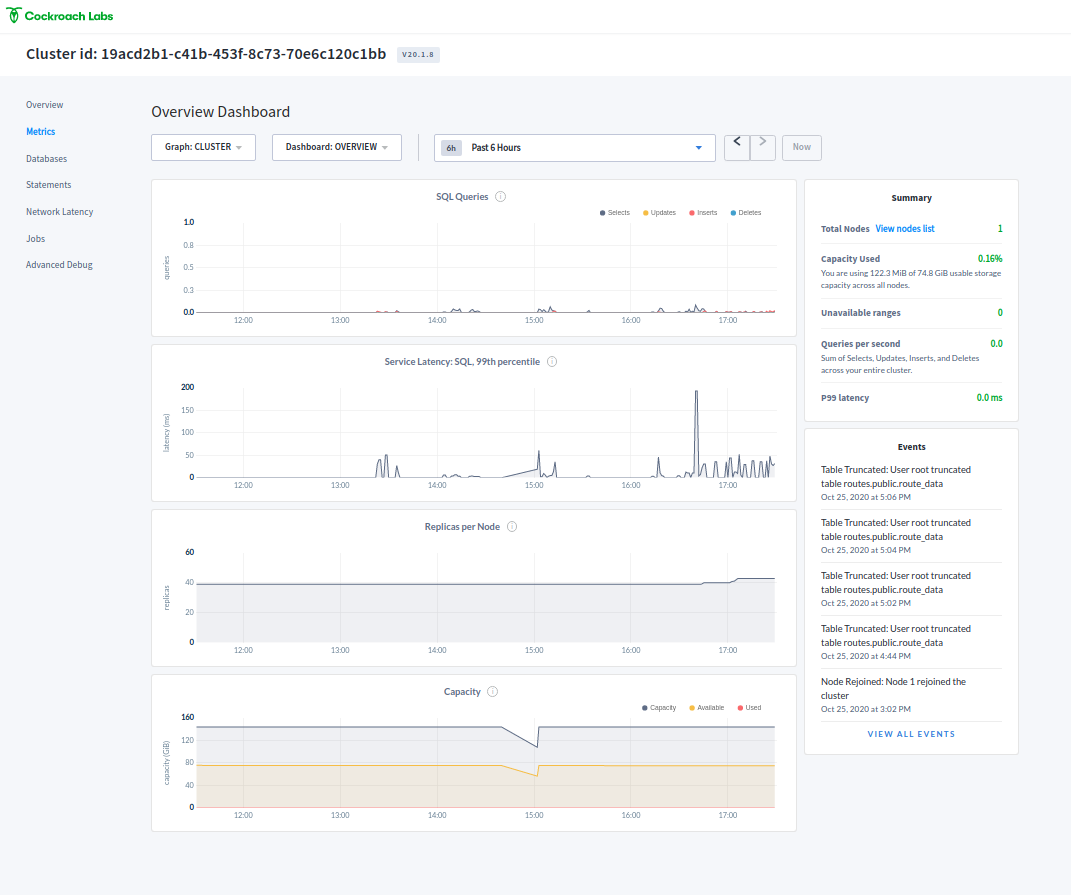Expand the Graph: CLUSTER dropdown

pyautogui.click(x=204, y=148)
